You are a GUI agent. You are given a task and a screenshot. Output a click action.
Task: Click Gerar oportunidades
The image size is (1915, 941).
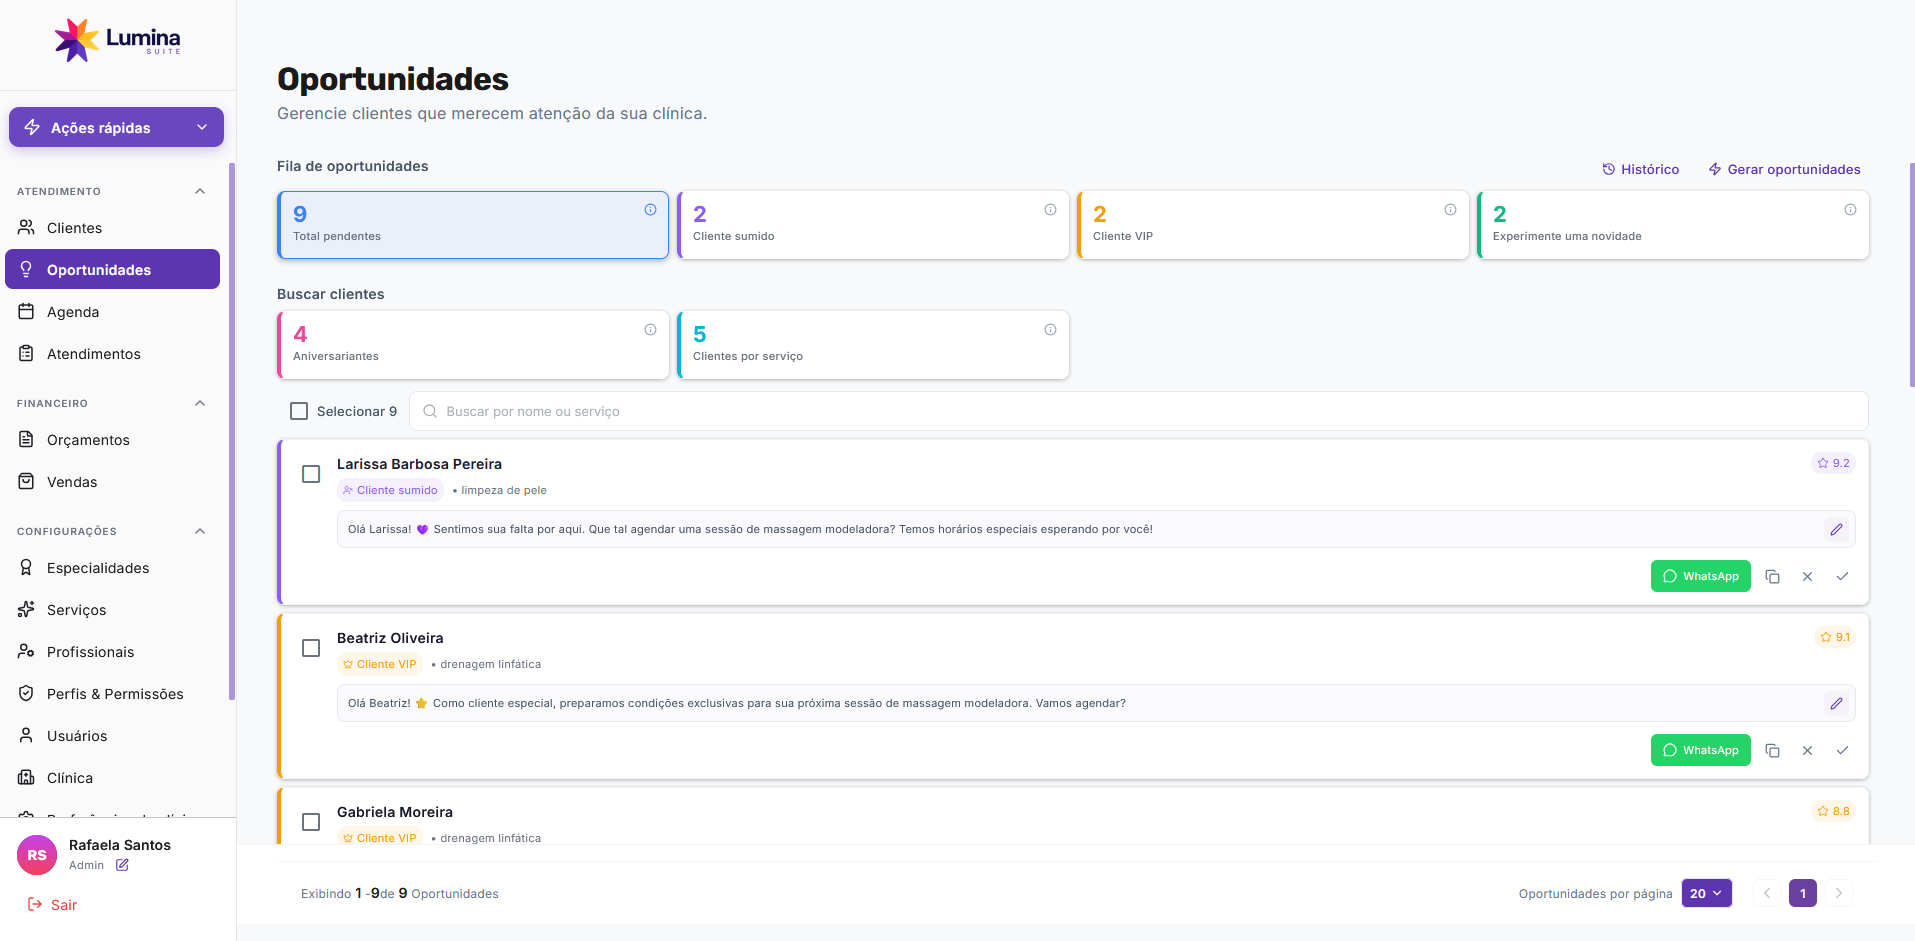coord(1785,169)
